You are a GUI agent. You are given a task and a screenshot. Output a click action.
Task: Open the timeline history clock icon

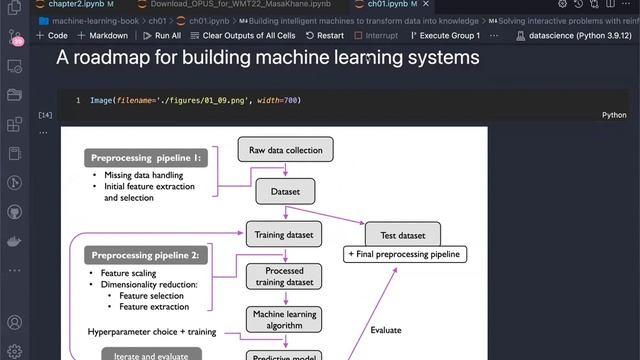pos(578,4)
